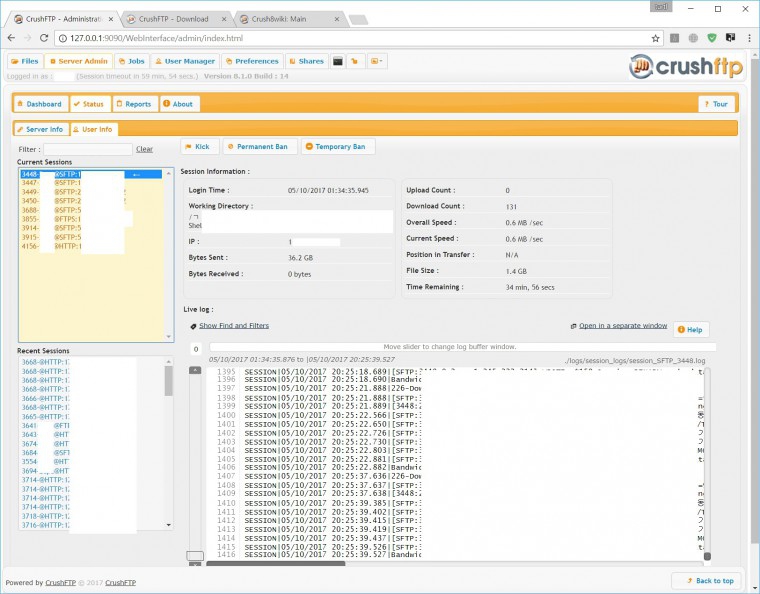This screenshot has height=594, width=760.
Task: Click the tag icon beside Show Find and Filters
Action: click(x=193, y=327)
